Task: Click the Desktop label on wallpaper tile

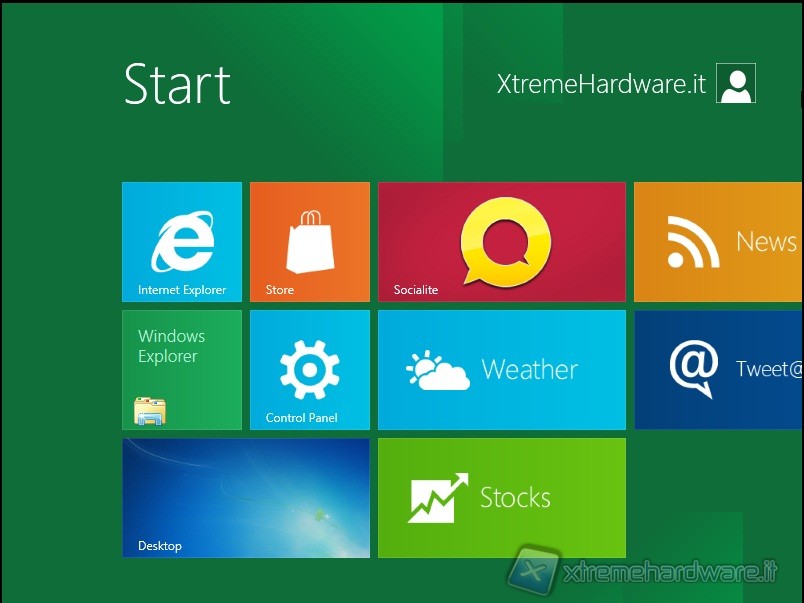Action: [x=160, y=546]
